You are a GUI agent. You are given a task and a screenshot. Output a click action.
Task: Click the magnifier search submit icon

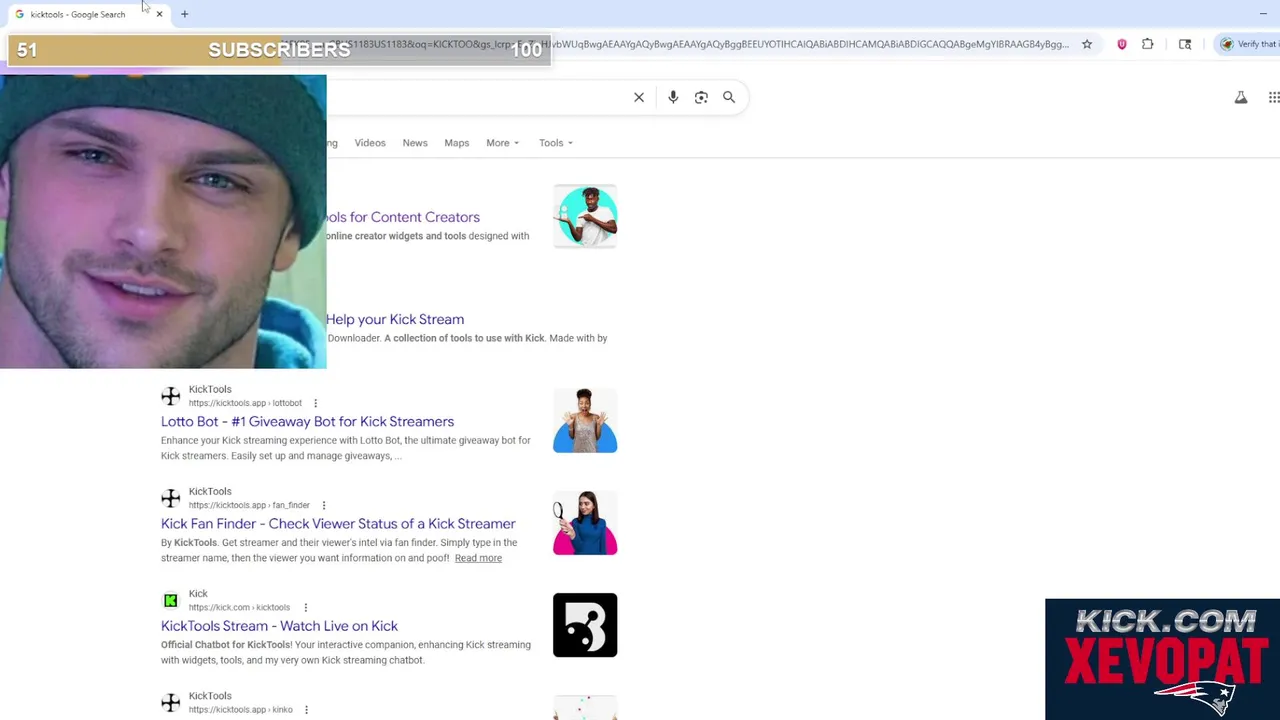pyautogui.click(x=729, y=97)
